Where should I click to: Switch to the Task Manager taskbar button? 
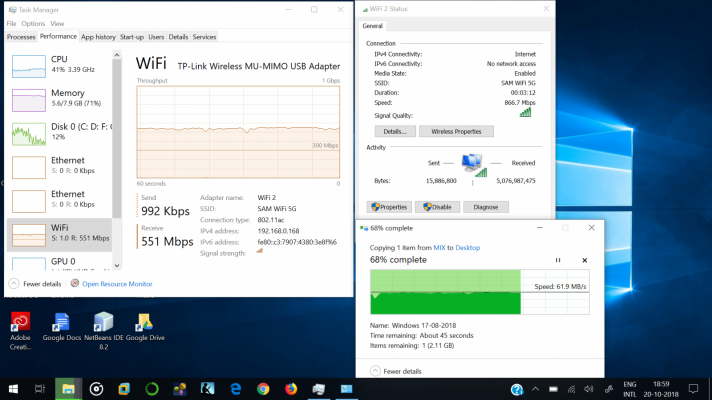[318, 389]
